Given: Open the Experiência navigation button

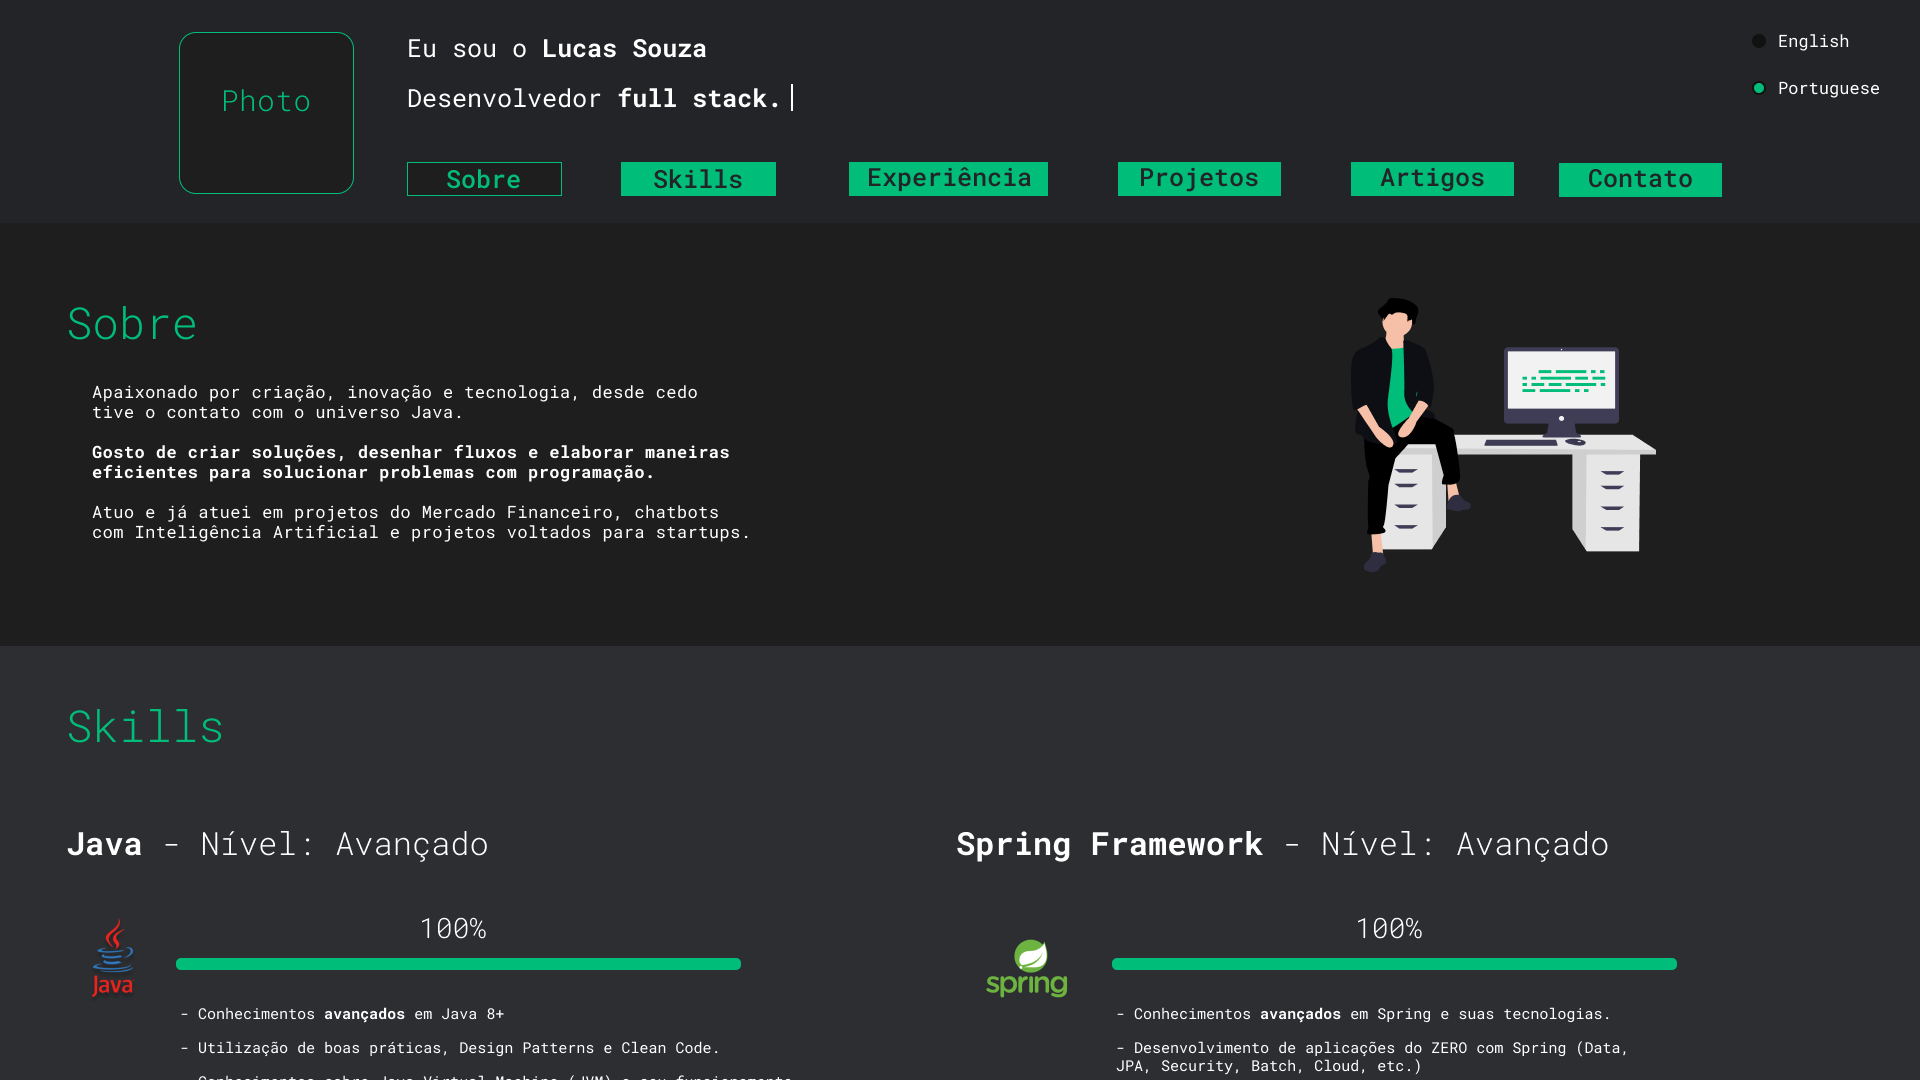Looking at the screenshot, I should [x=948, y=178].
